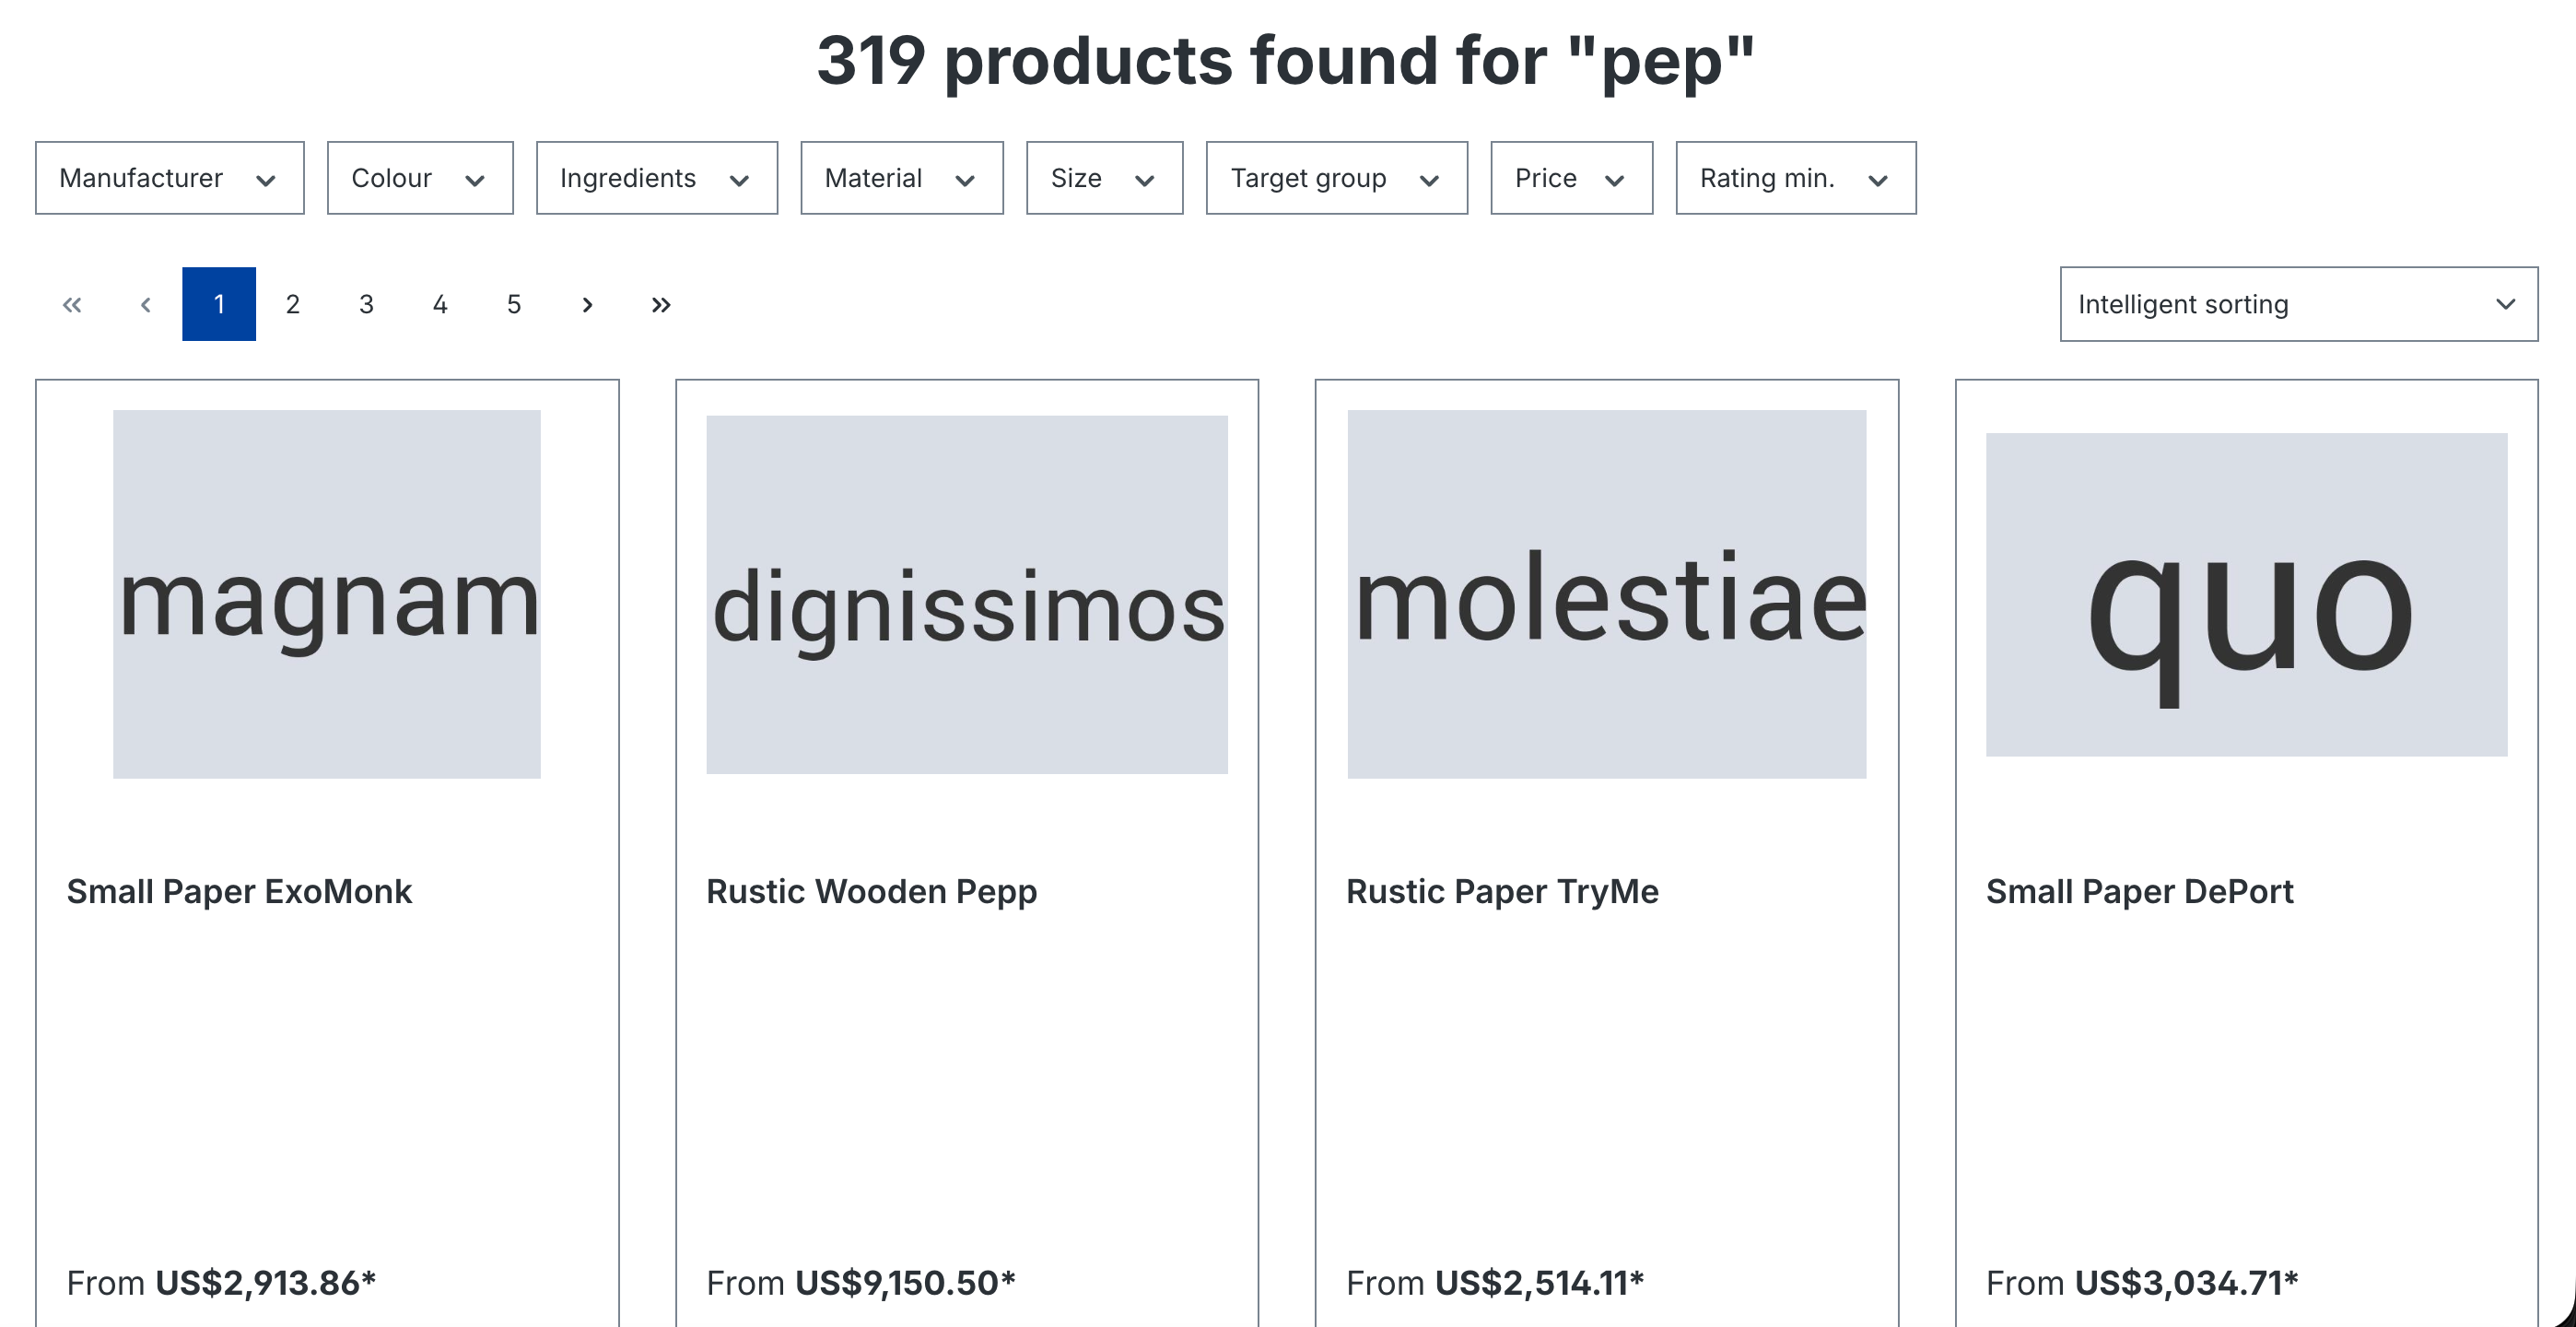Expand the Rating min. filter
The image size is (2576, 1327).
click(x=1796, y=178)
